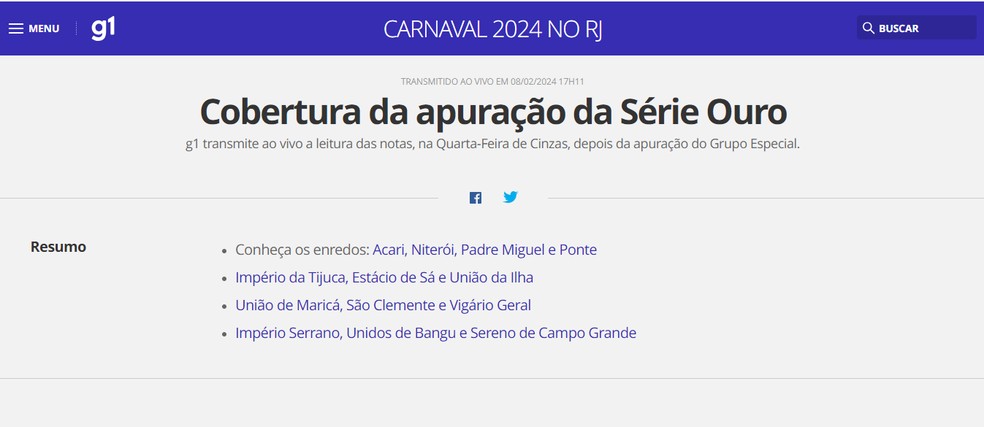Click the Cobertura da apuração headline
This screenshot has height=427, width=984.
[493, 110]
